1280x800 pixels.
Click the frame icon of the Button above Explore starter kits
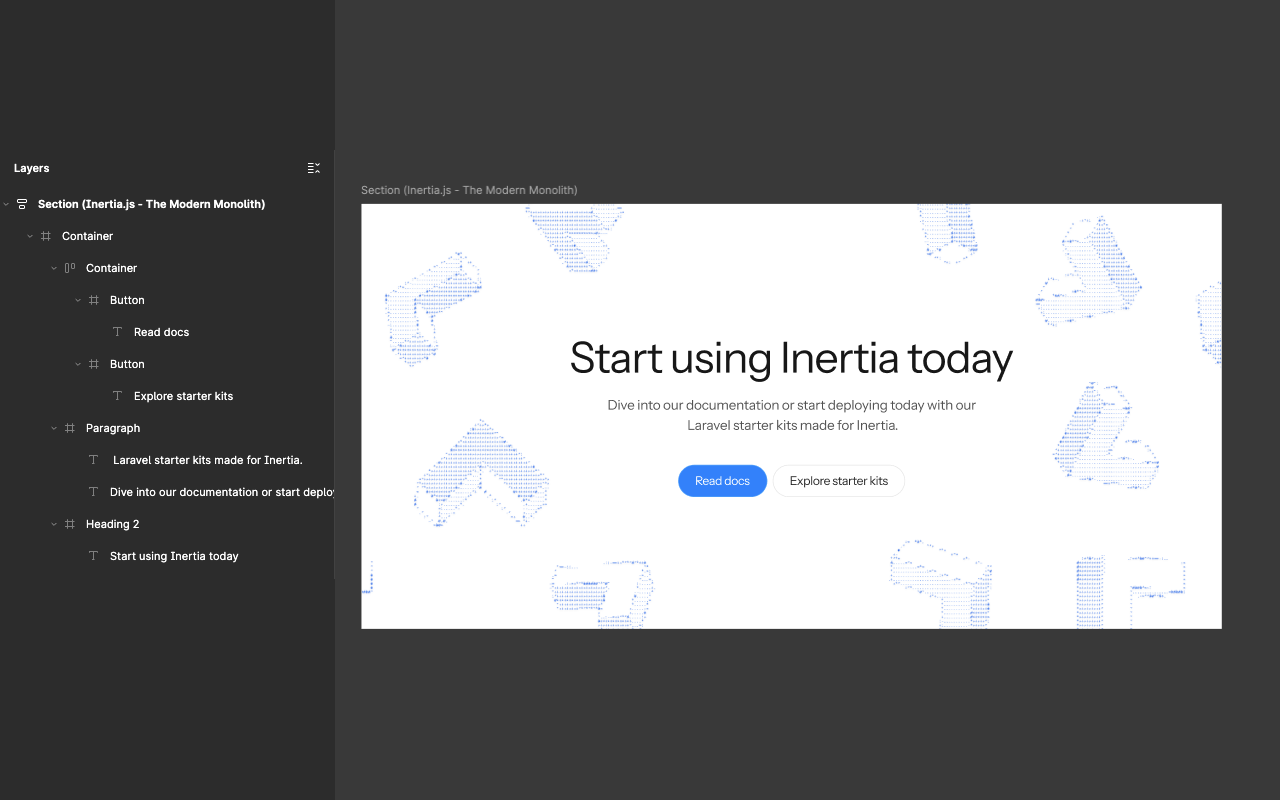tap(94, 364)
